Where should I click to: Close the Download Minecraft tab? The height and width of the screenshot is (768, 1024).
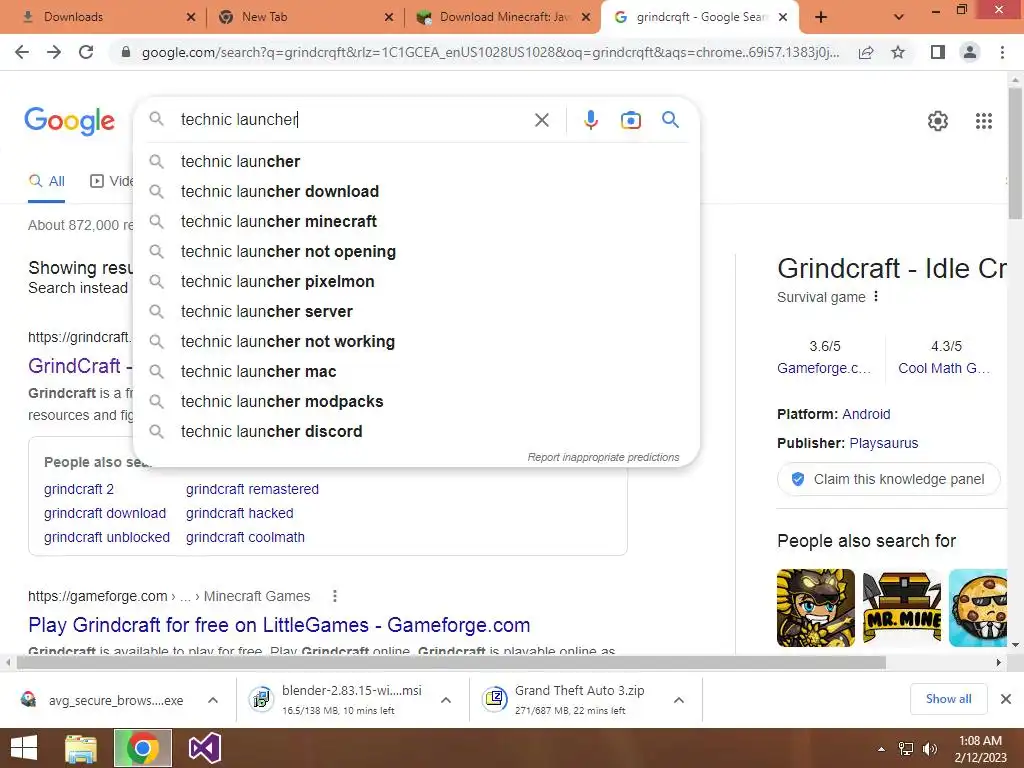[586, 17]
